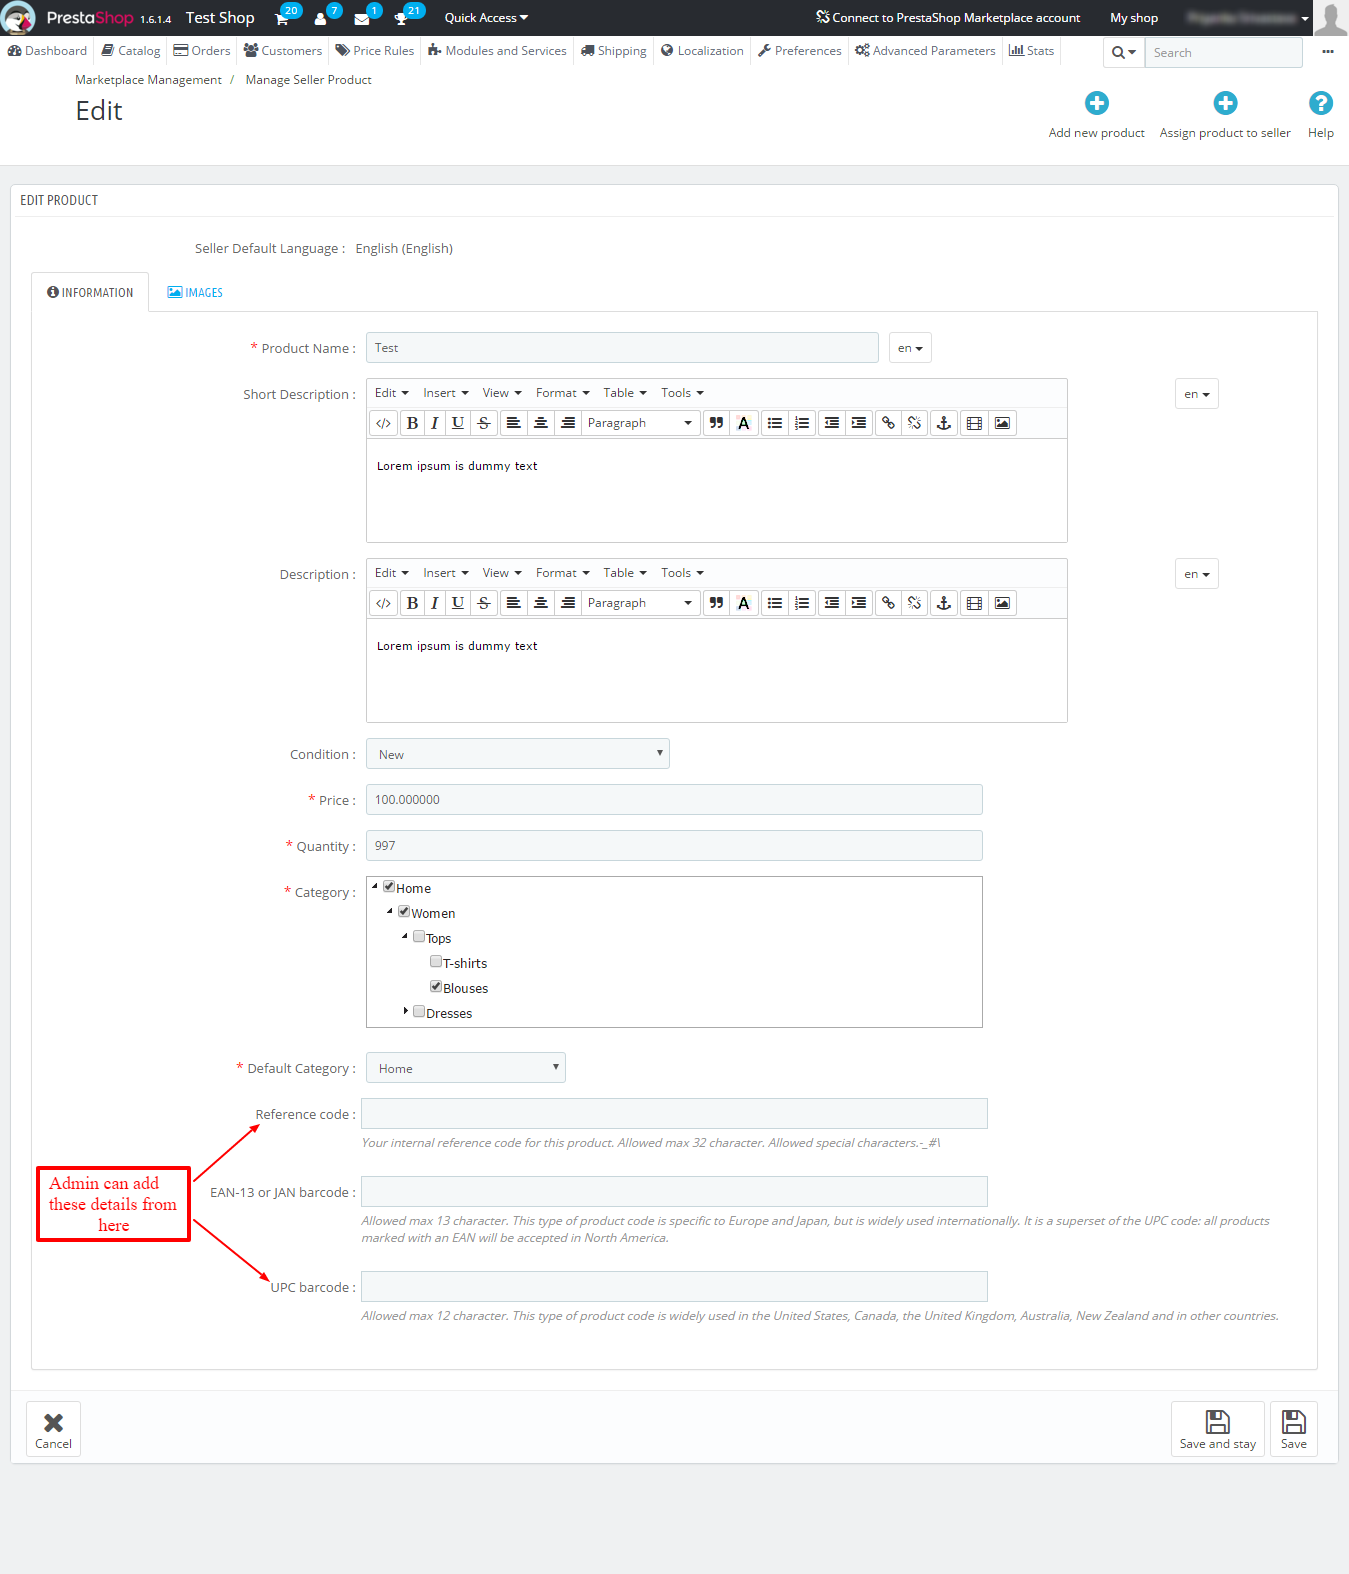Underline text in the Short Description editor
The height and width of the screenshot is (1574, 1349).
click(458, 423)
